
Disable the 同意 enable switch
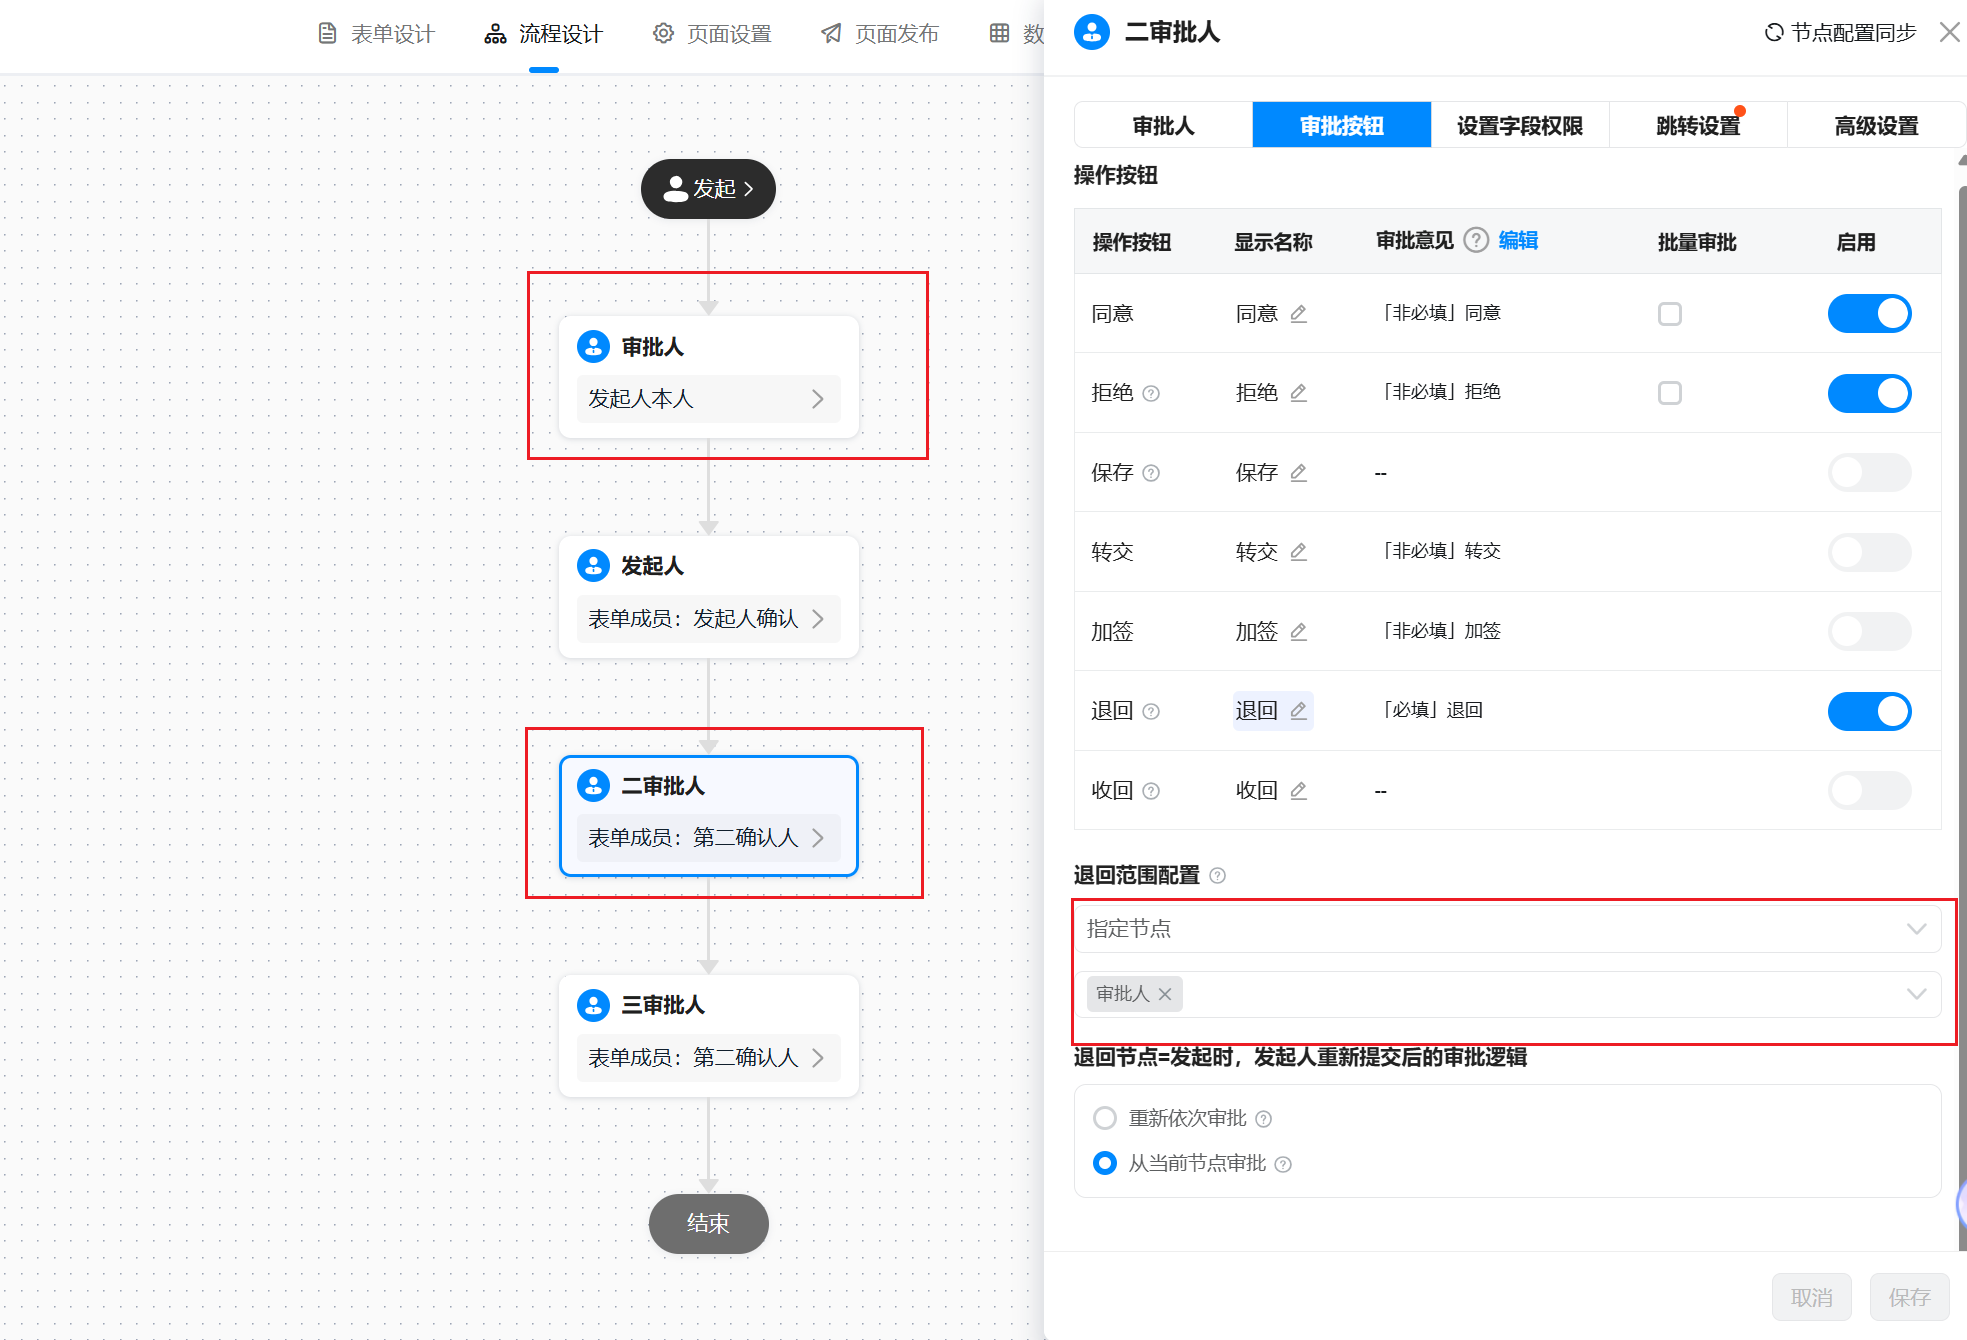click(x=1868, y=314)
